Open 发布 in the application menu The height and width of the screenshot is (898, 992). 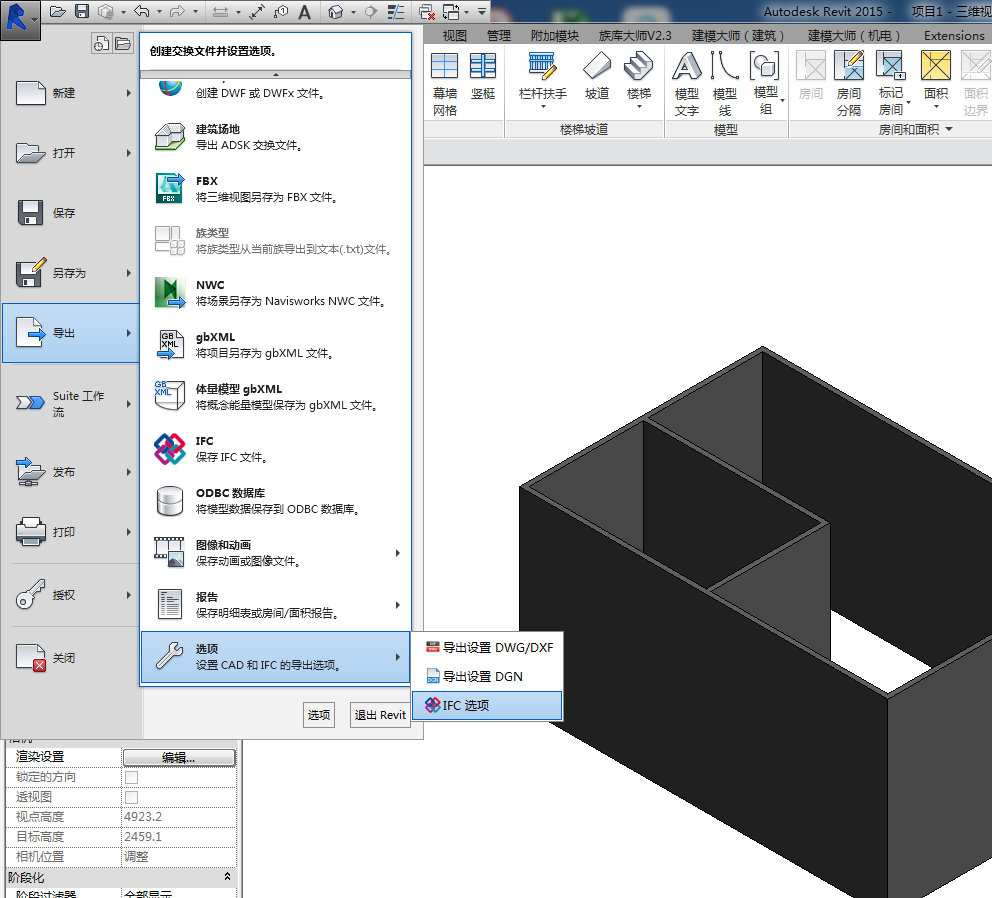click(71, 472)
